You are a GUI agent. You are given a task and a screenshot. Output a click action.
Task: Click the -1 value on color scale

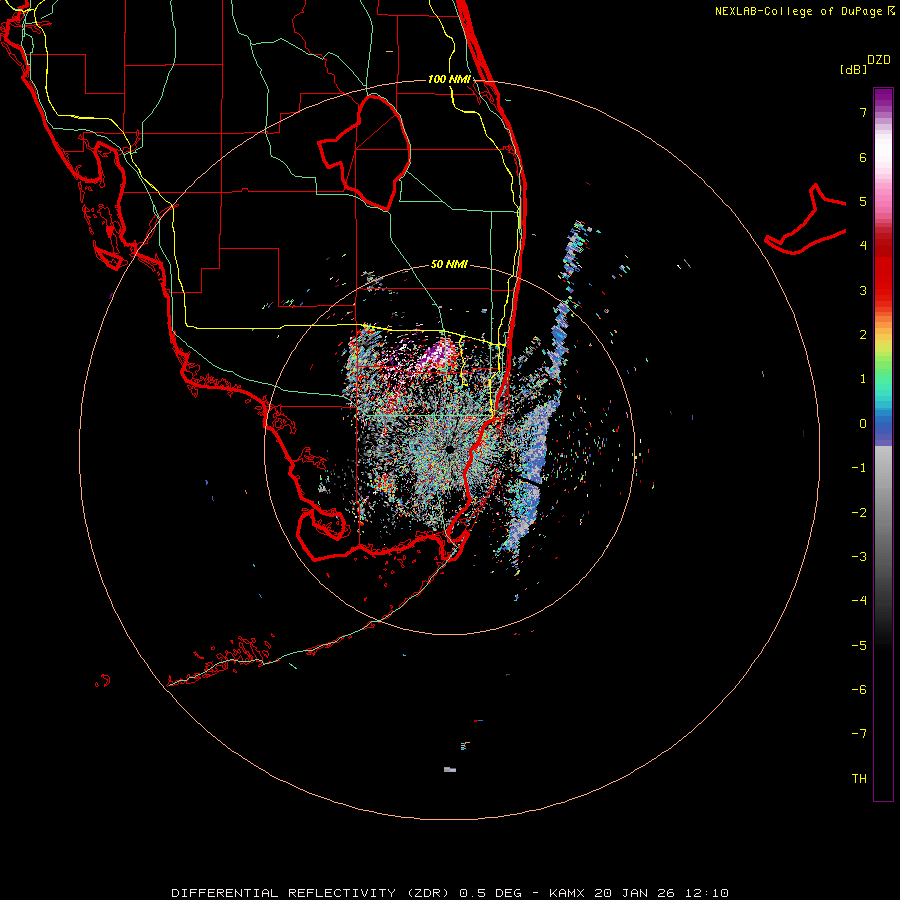click(859, 468)
